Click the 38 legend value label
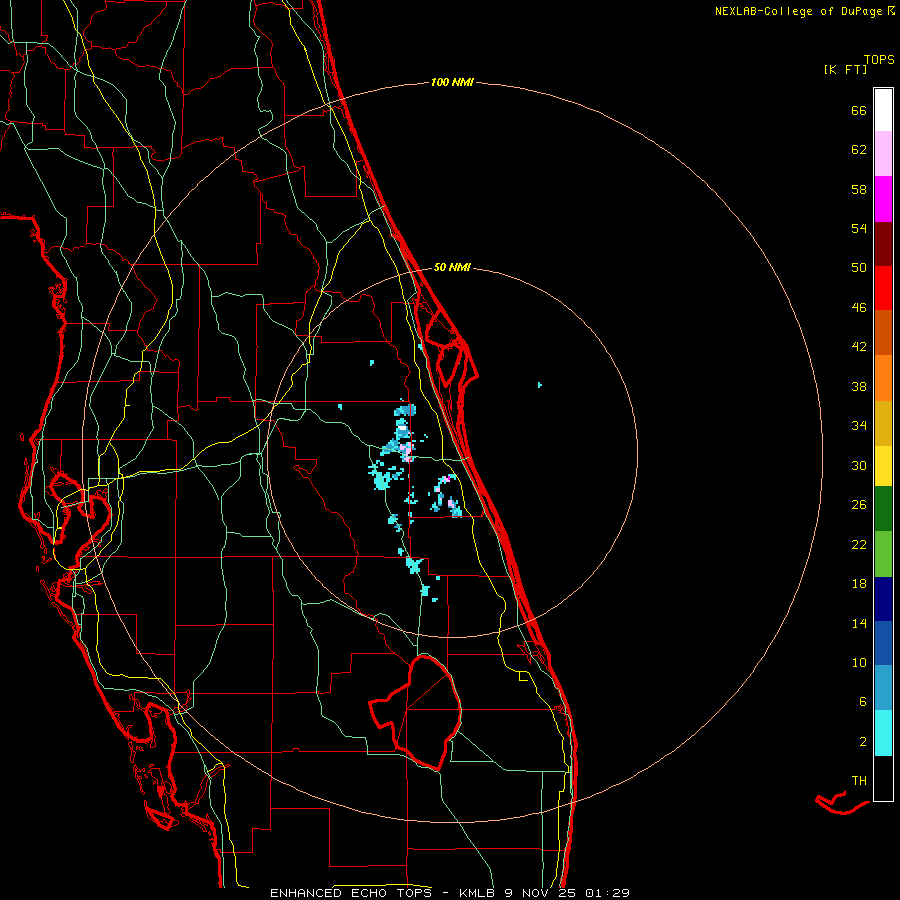900x900 pixels. click(859, 386)
